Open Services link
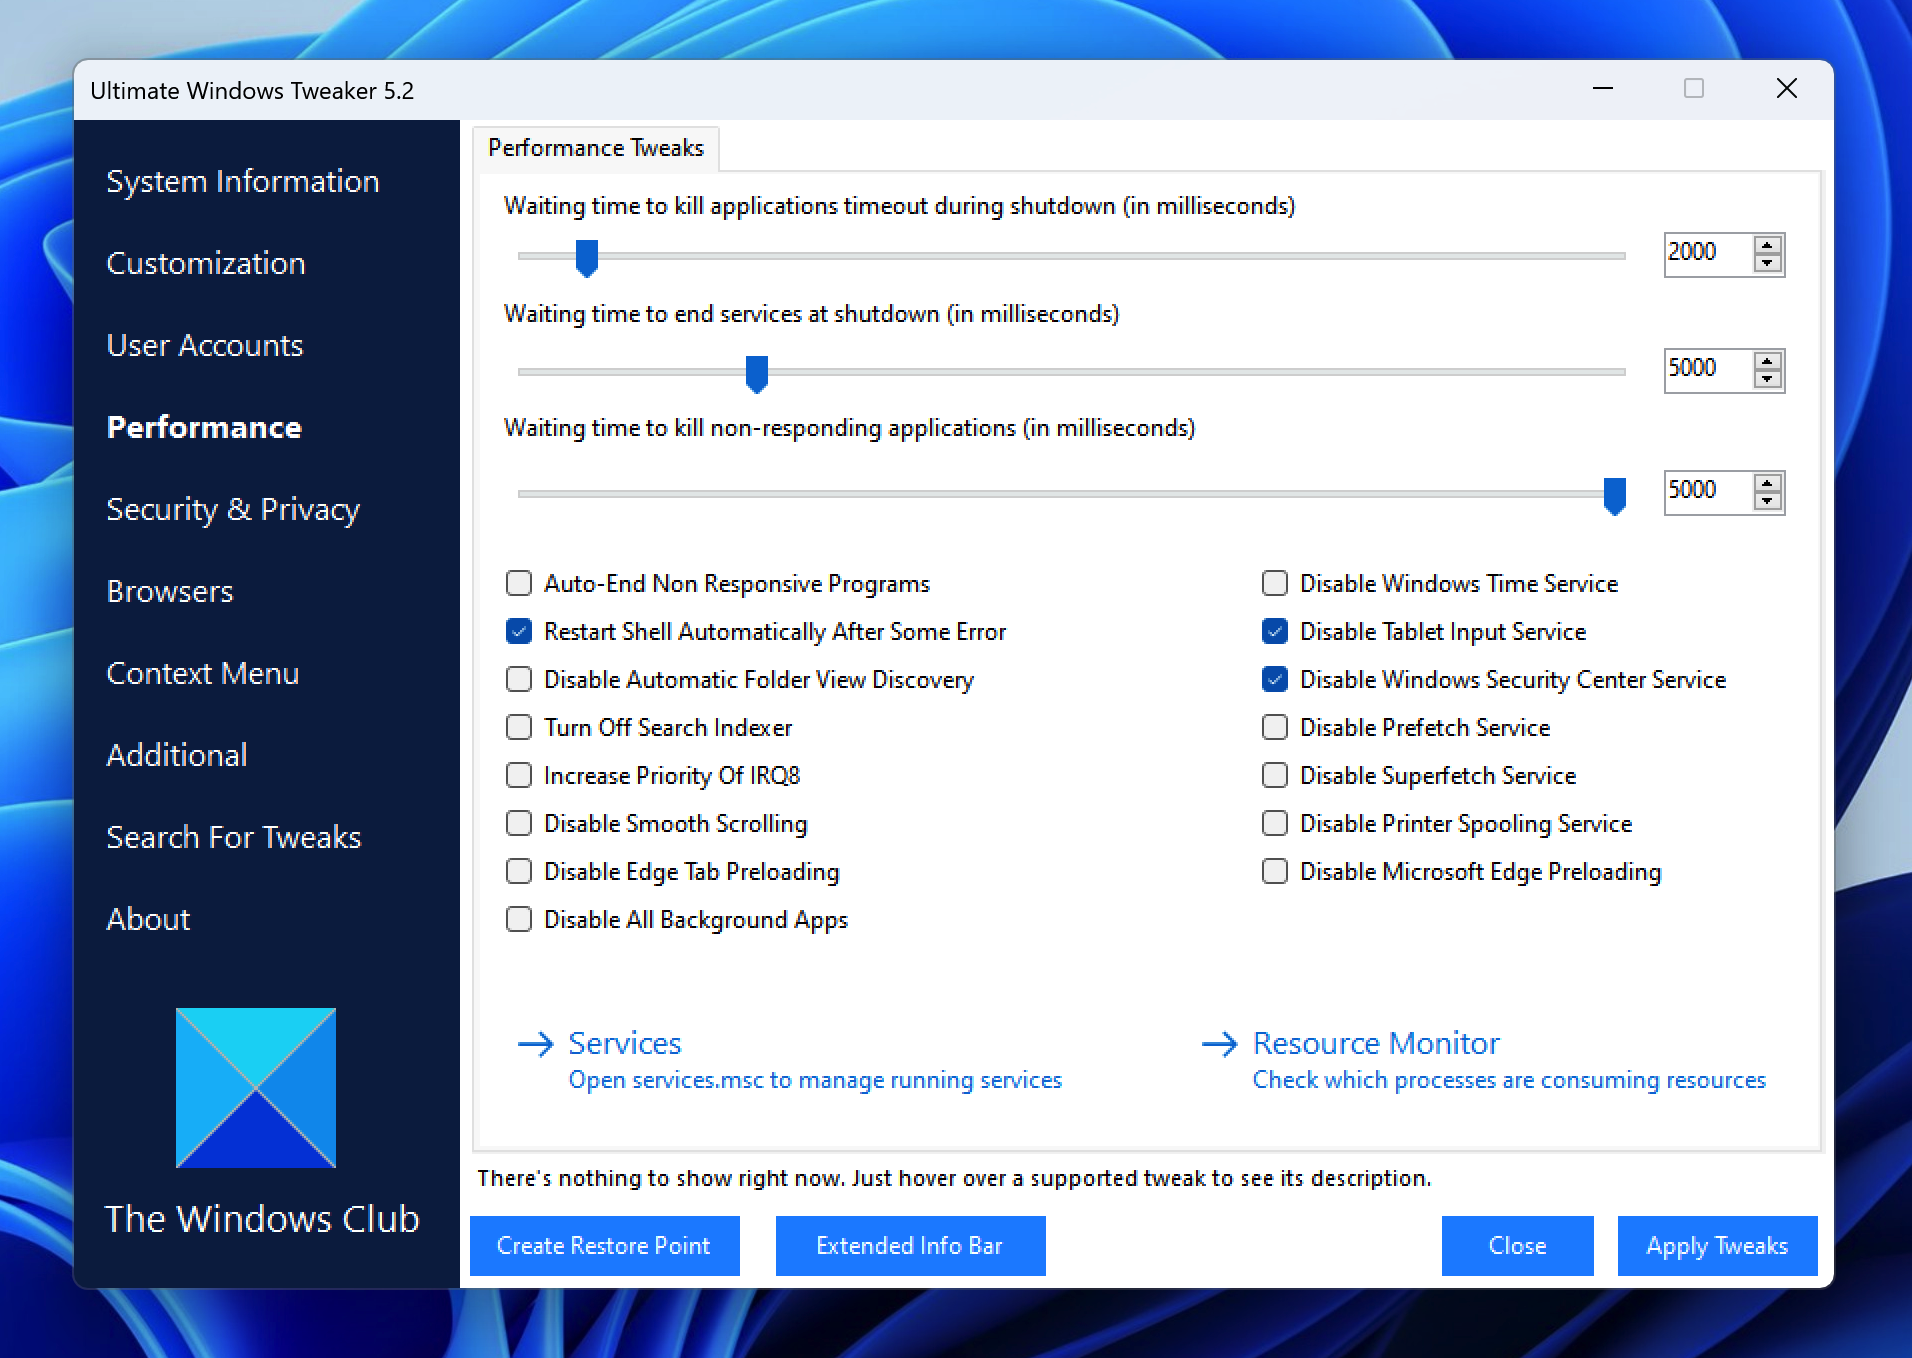Image resolution: width=1912 pixels, height=1358 pixels. click(625, 1043)
